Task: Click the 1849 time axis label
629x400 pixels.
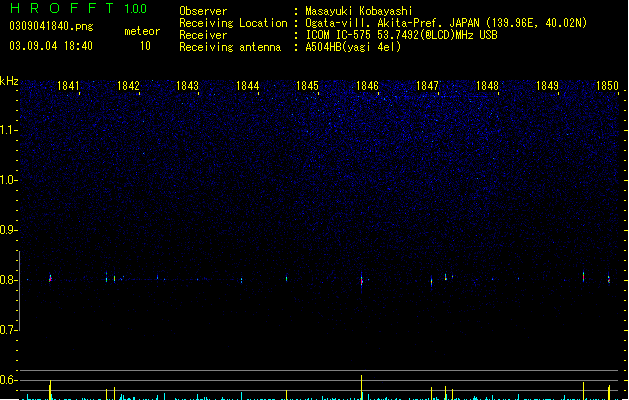Action: click(547, 86)
